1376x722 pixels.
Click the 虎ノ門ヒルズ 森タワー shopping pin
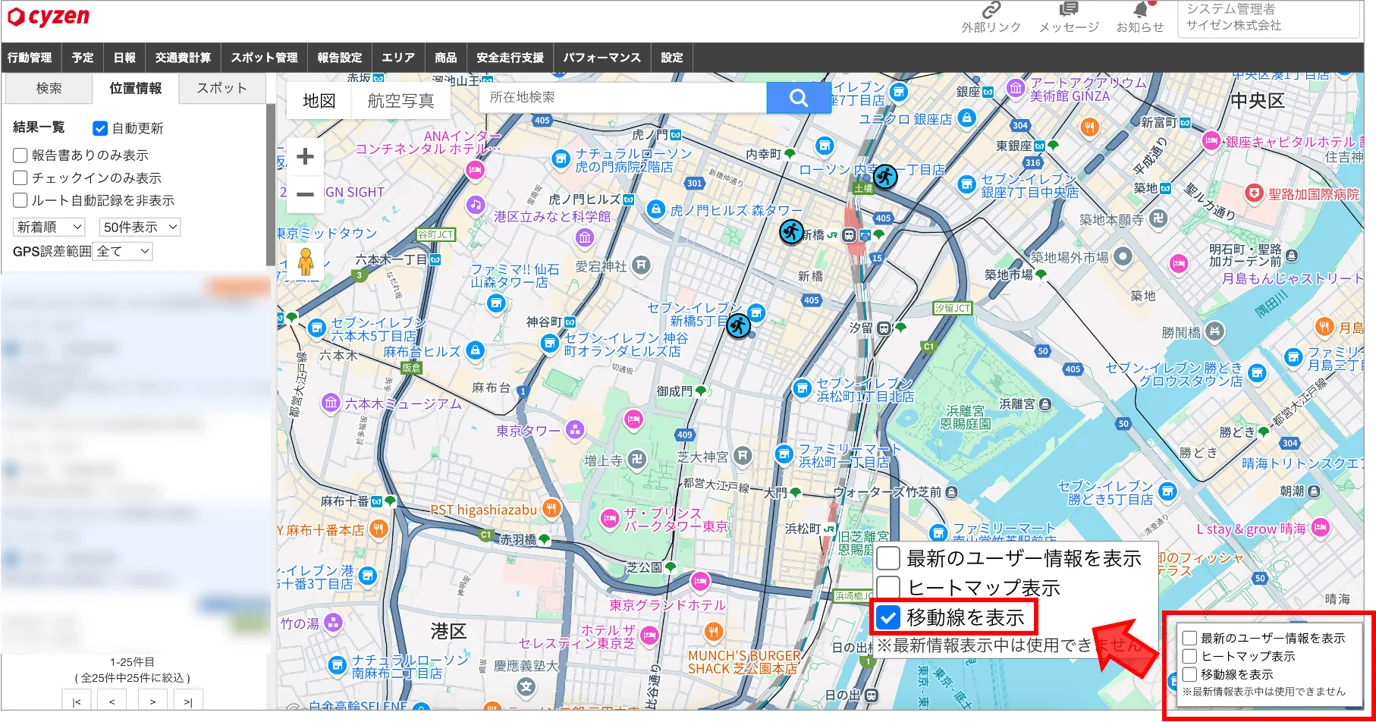tap(655, 210)
